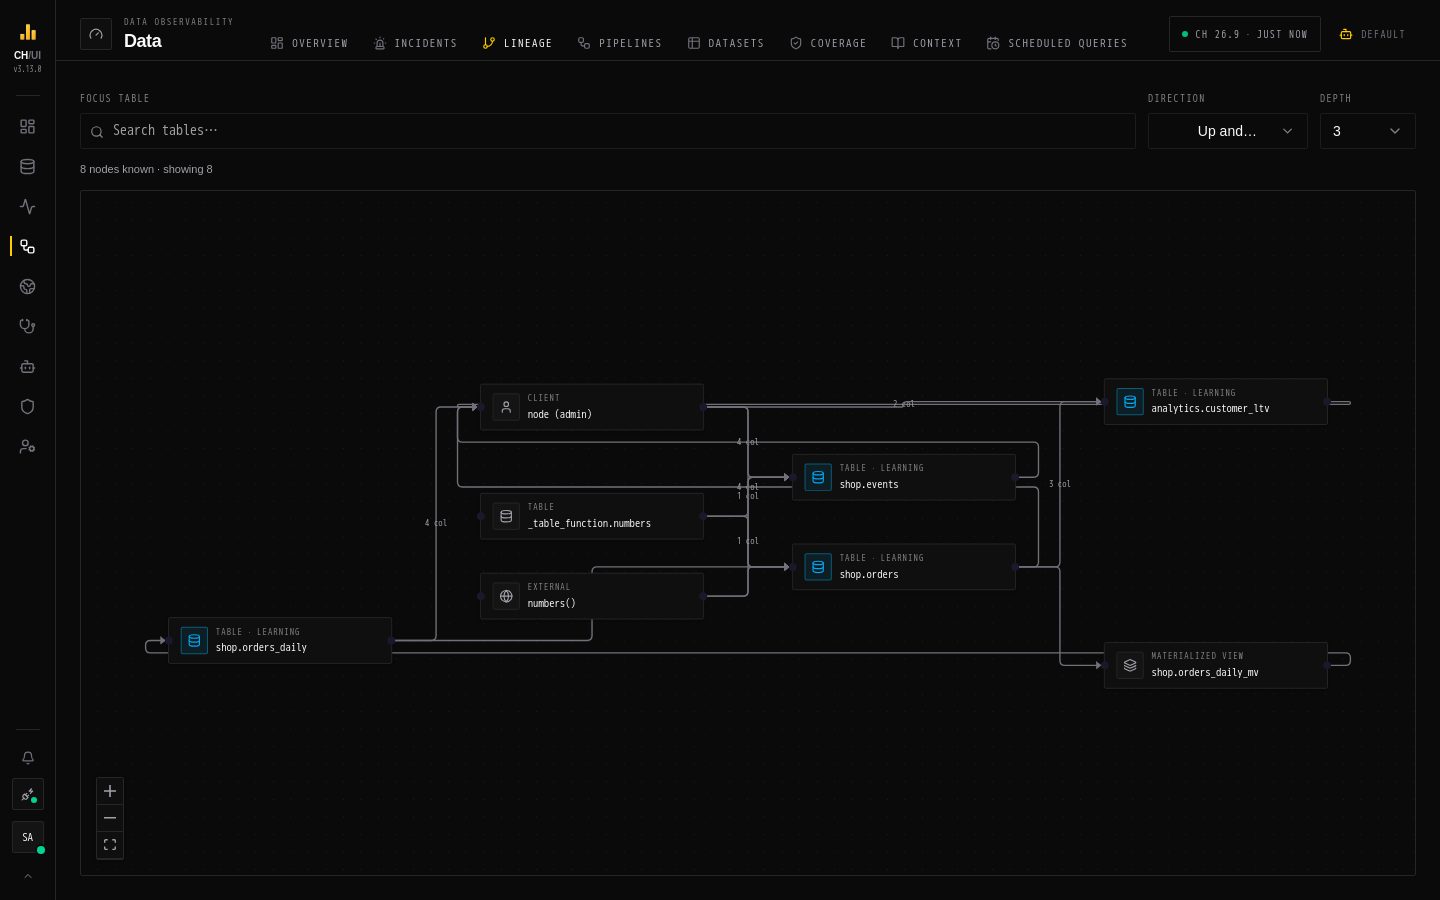The image size is (1440, 900).
Task: Open the shield security sidebar icon
Action: point(27,407)
